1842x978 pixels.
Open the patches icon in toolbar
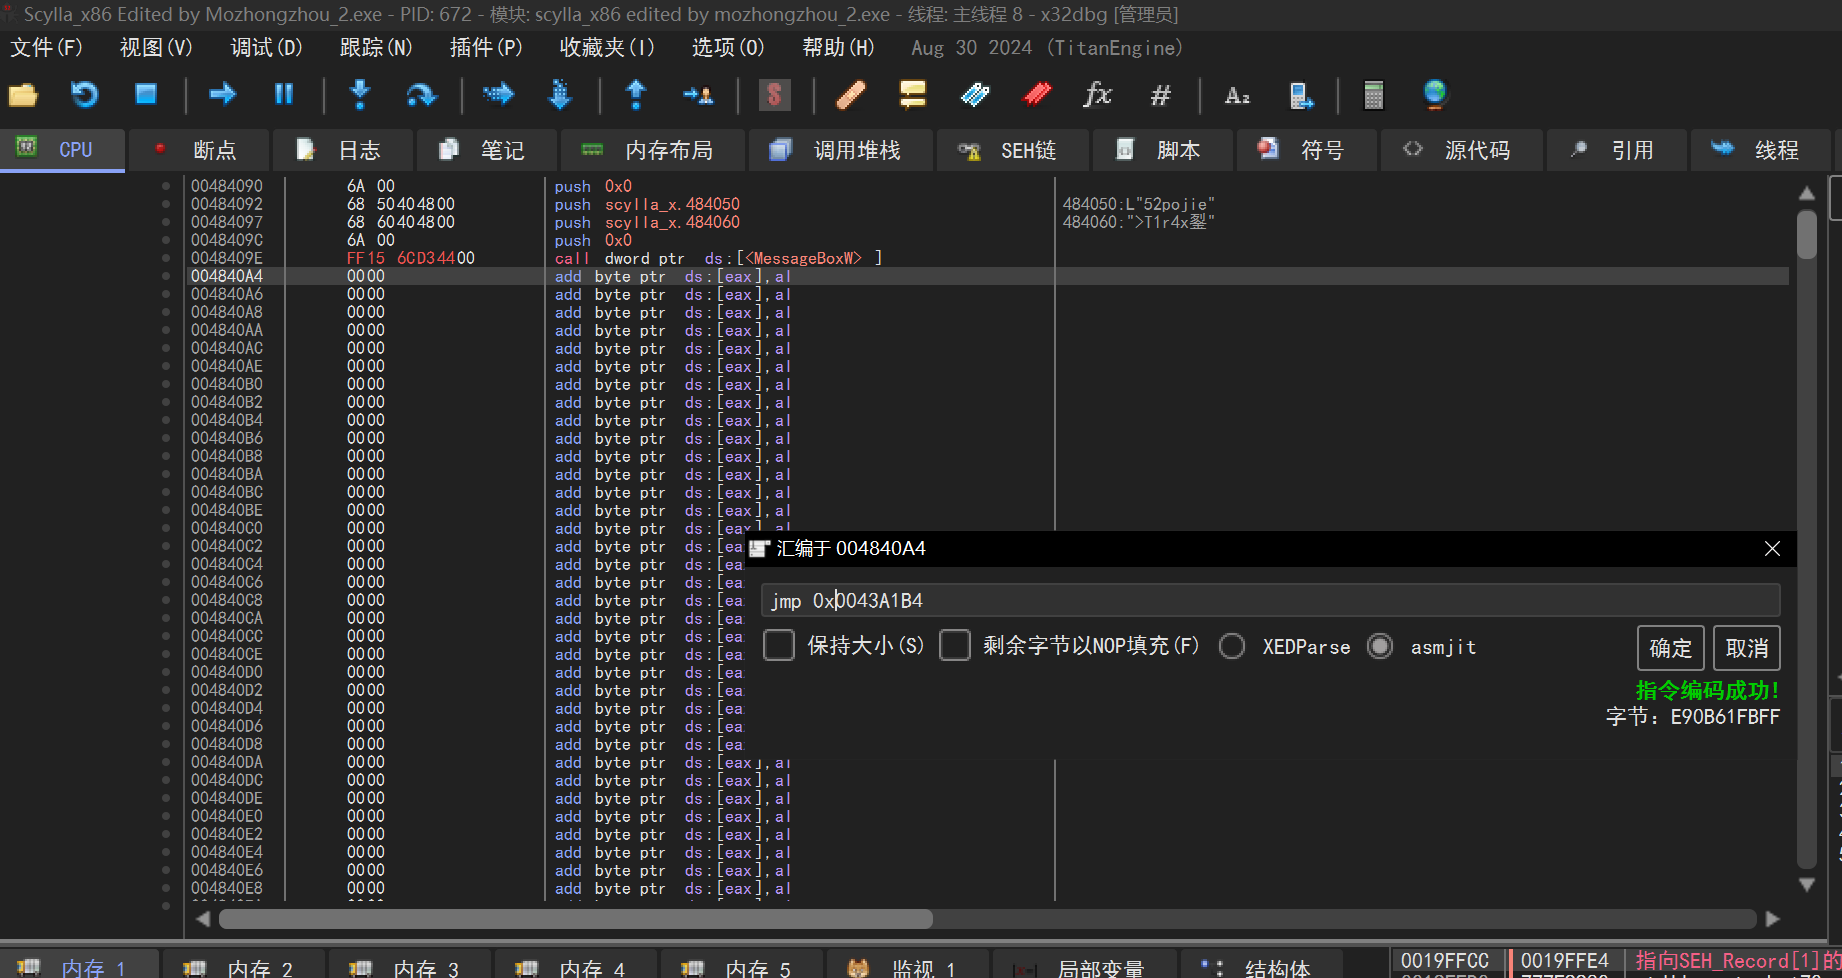tap(850, 95)
